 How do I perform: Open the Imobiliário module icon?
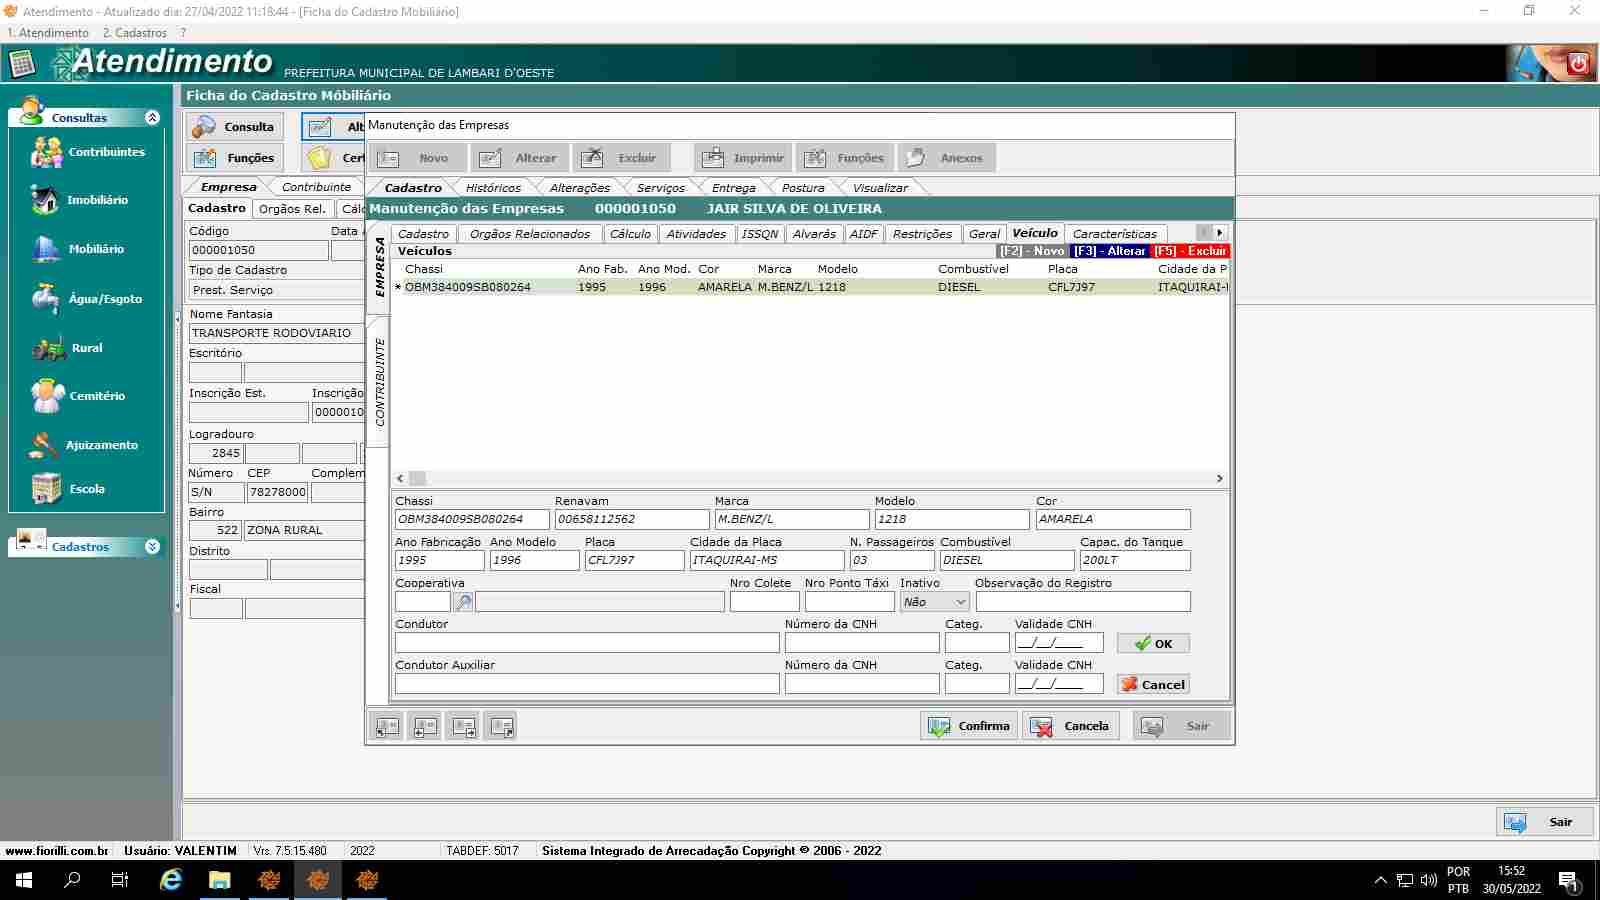pyautogui.click(x=45, y=200)
